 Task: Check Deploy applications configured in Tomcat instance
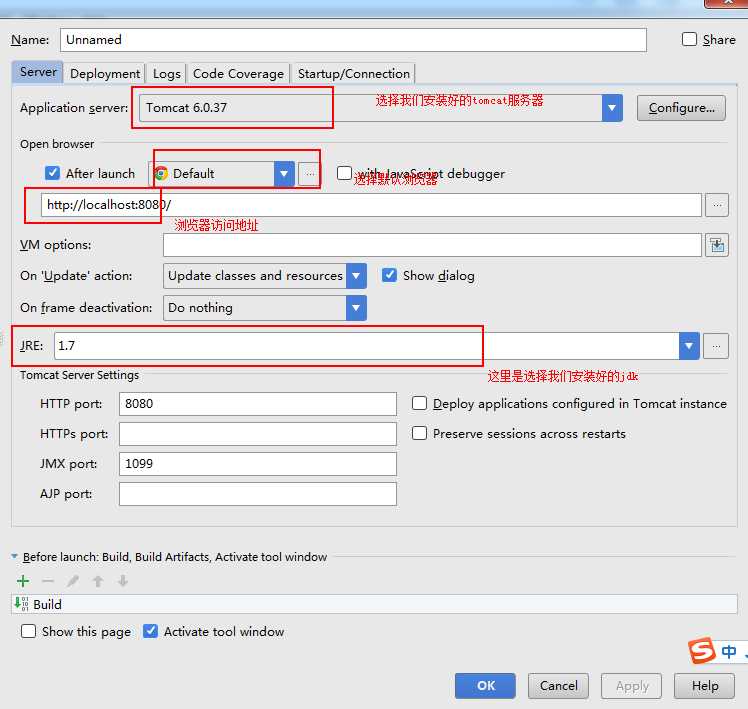(419, 403)
